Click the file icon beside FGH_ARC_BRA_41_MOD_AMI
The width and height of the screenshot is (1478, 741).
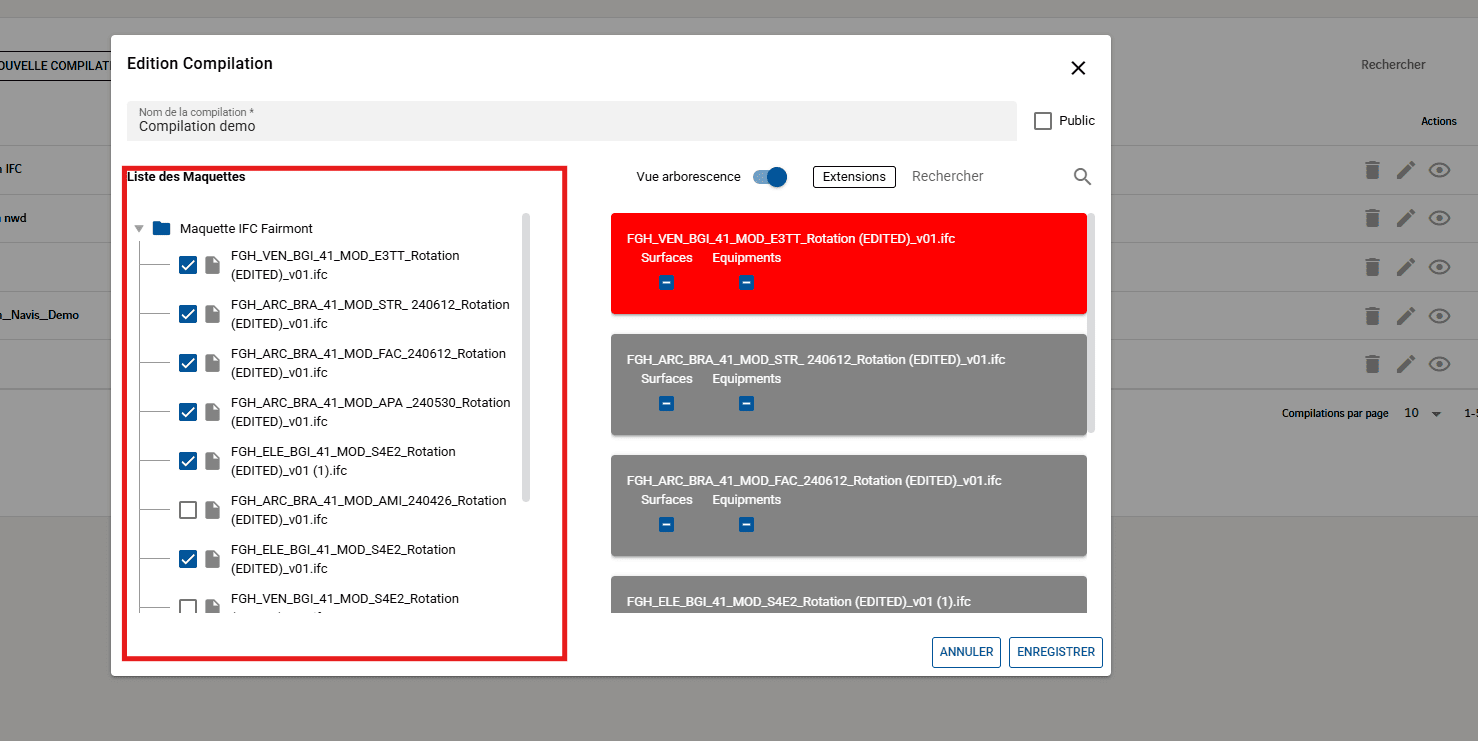pos(212,510)
